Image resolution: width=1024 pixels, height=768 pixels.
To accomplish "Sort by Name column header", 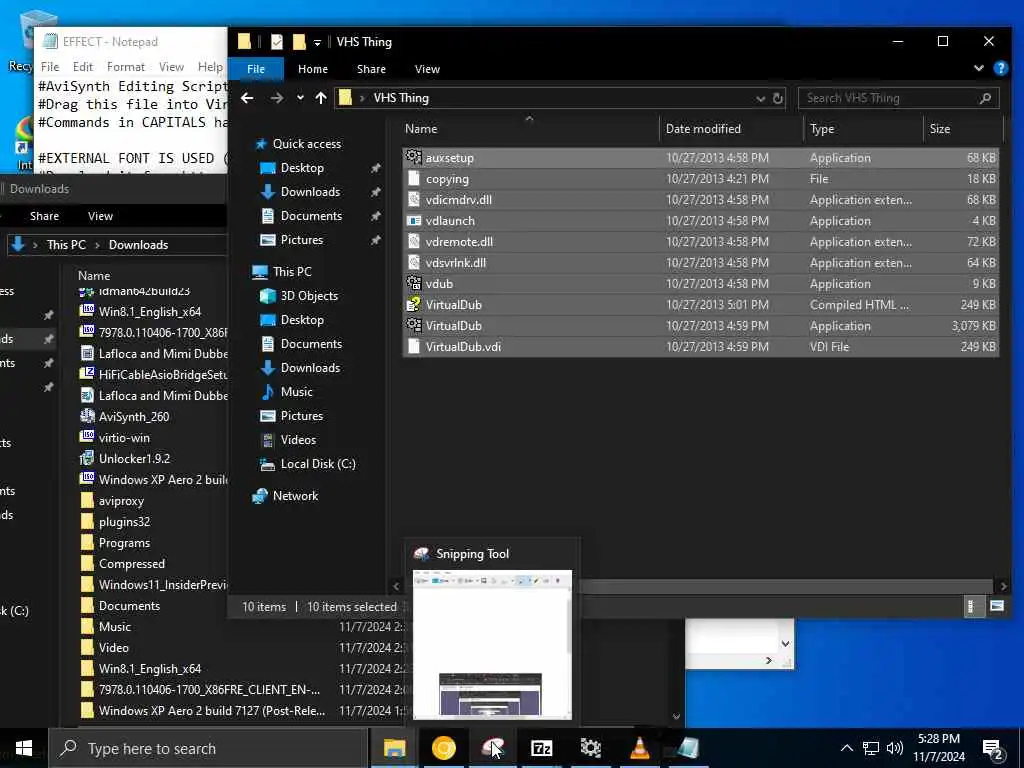I will (x=529, y=129).
